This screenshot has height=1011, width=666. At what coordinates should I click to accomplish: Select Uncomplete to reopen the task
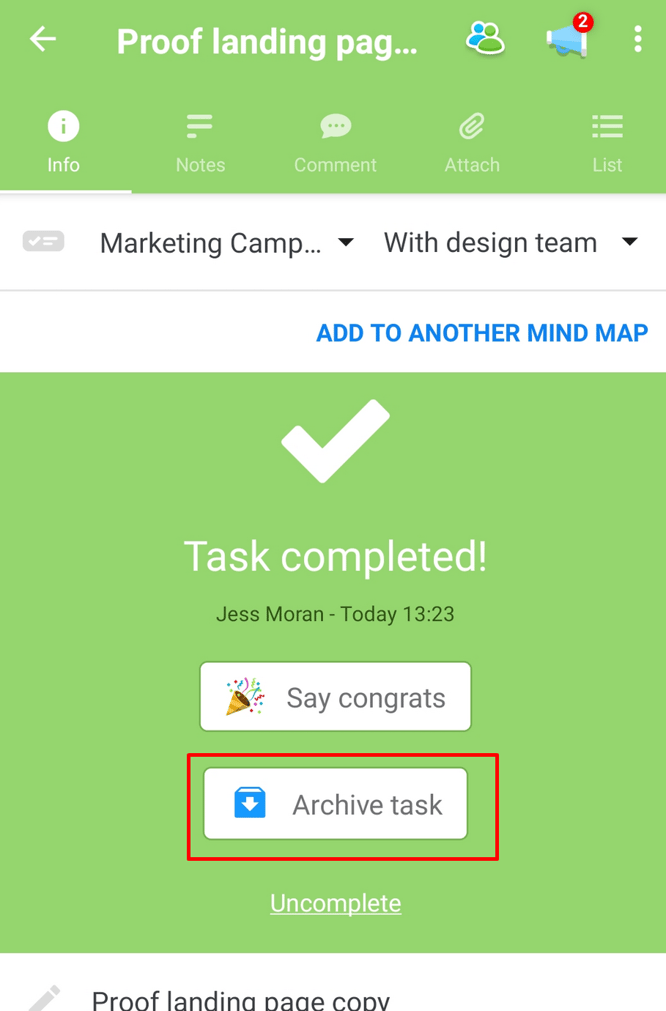click(x=335, y=902)
